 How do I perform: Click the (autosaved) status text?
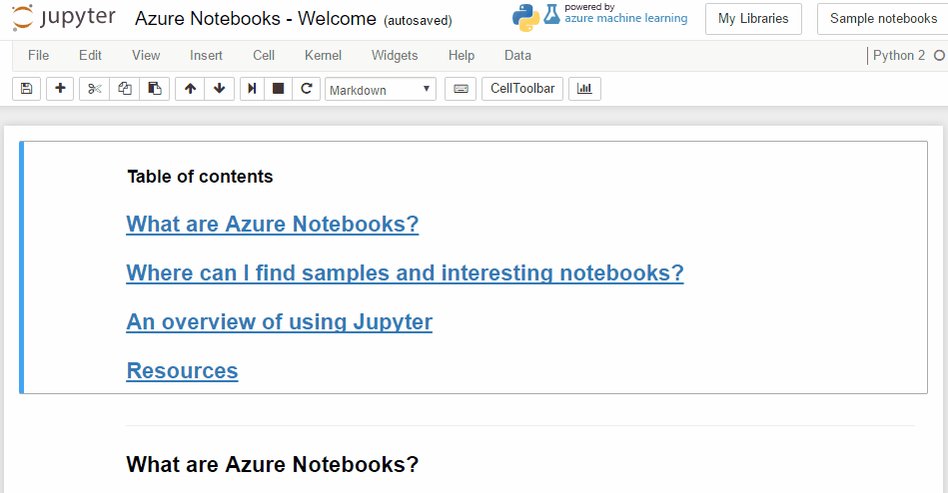(x=418, y=21)
